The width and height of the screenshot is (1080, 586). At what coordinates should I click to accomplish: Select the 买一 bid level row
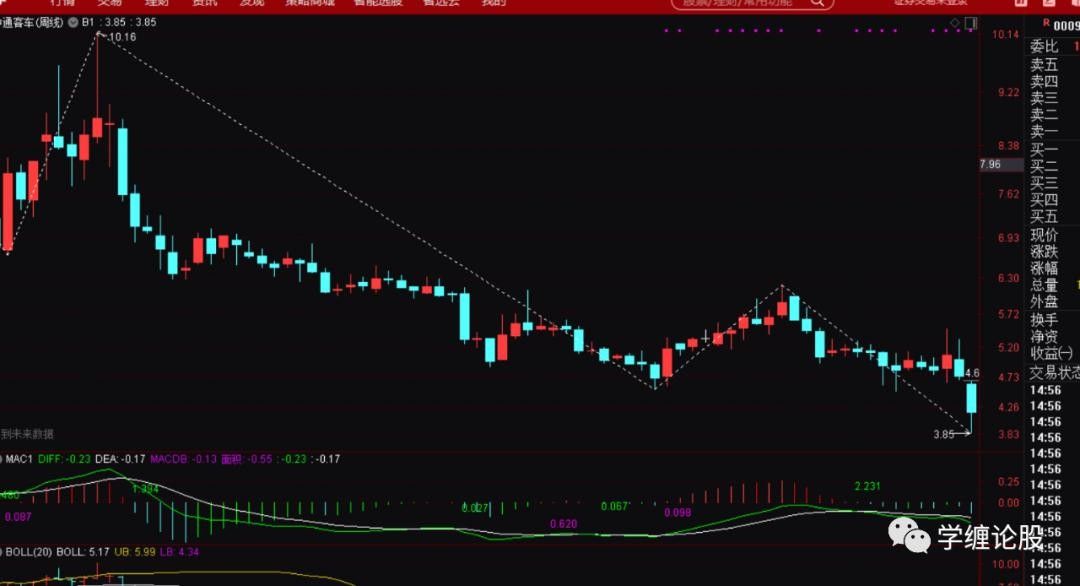(1044, 149)
